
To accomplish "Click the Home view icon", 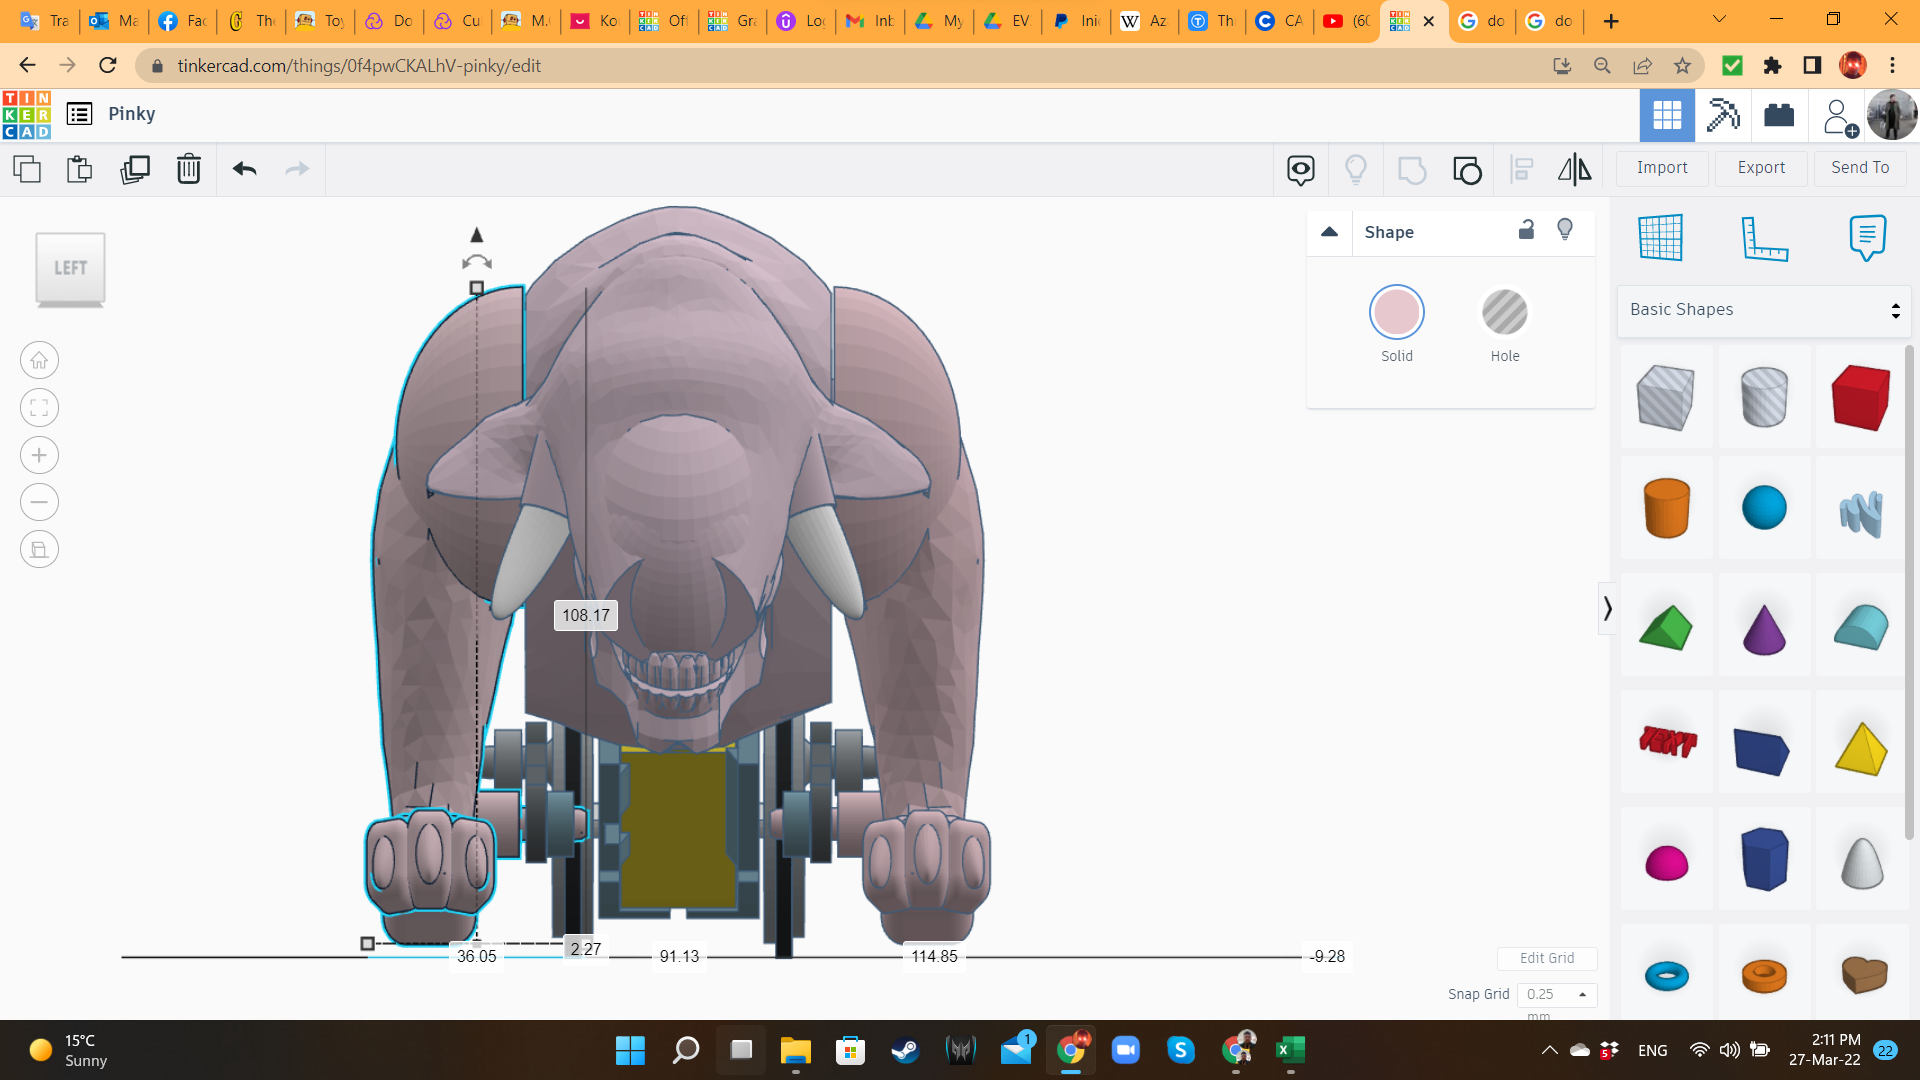I will [x=39, y=360].
